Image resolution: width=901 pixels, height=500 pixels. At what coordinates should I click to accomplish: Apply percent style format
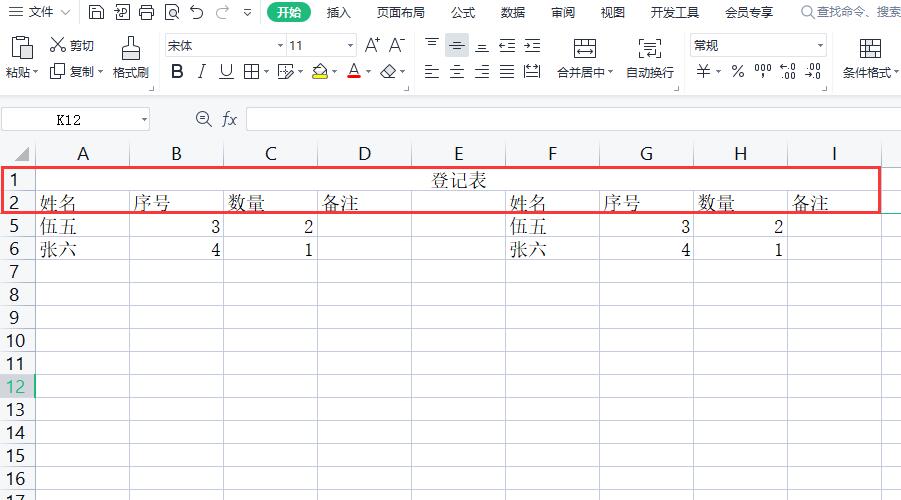tap(738, 72)
